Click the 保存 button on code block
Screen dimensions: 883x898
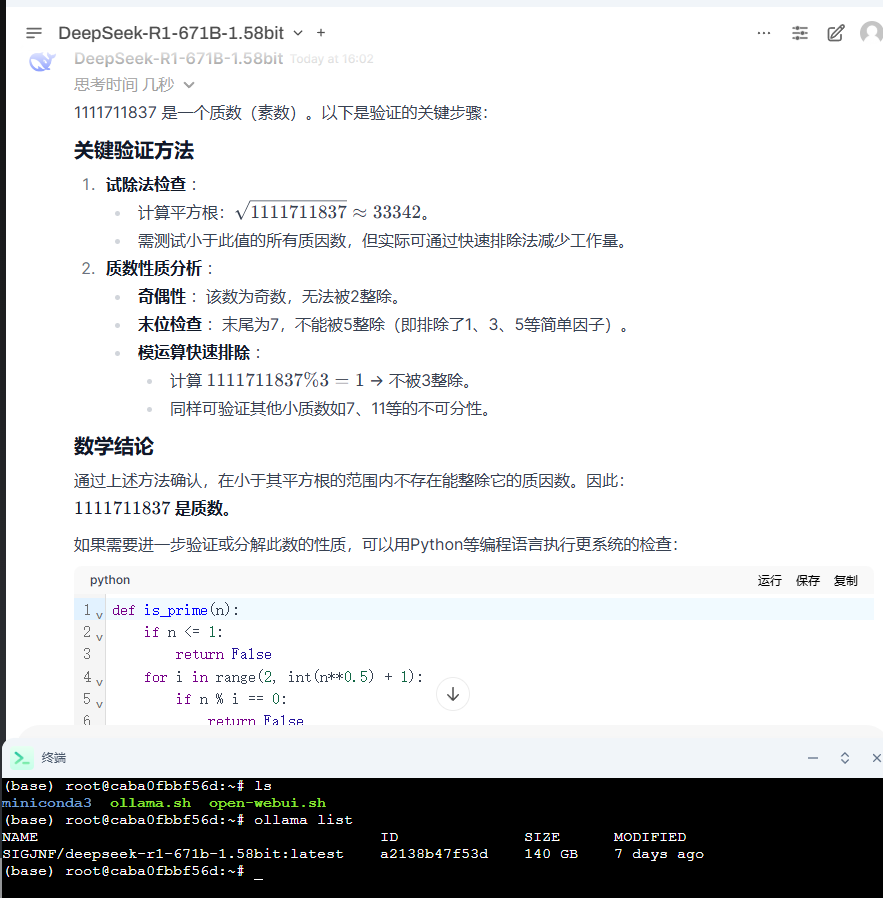coord(807,581)
